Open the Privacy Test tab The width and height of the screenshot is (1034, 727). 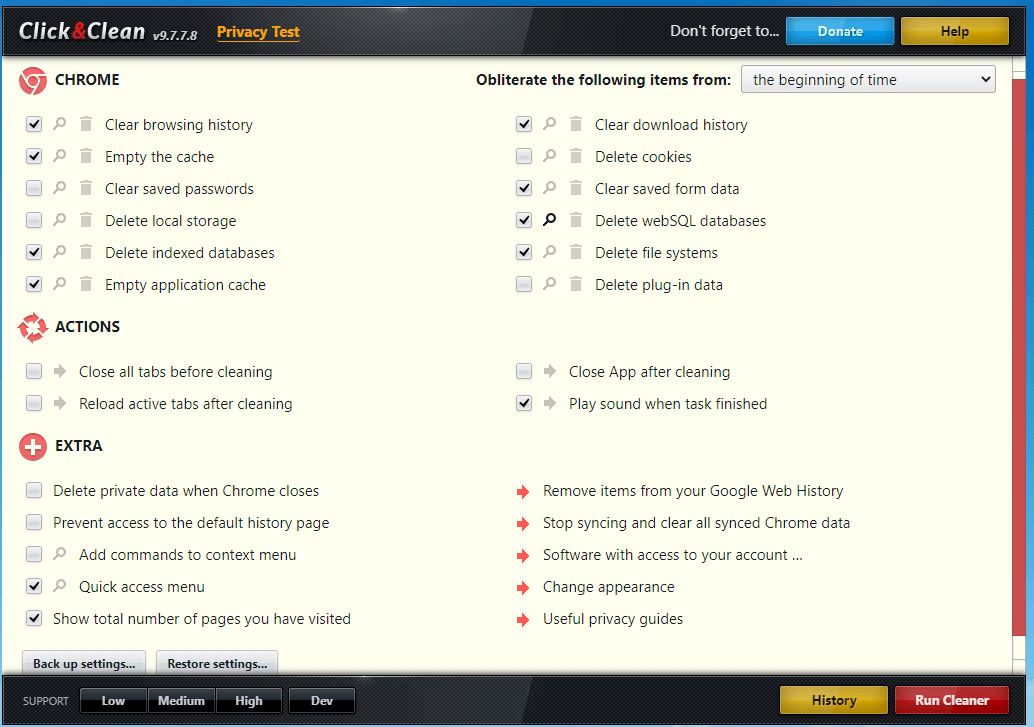(258, 32)
